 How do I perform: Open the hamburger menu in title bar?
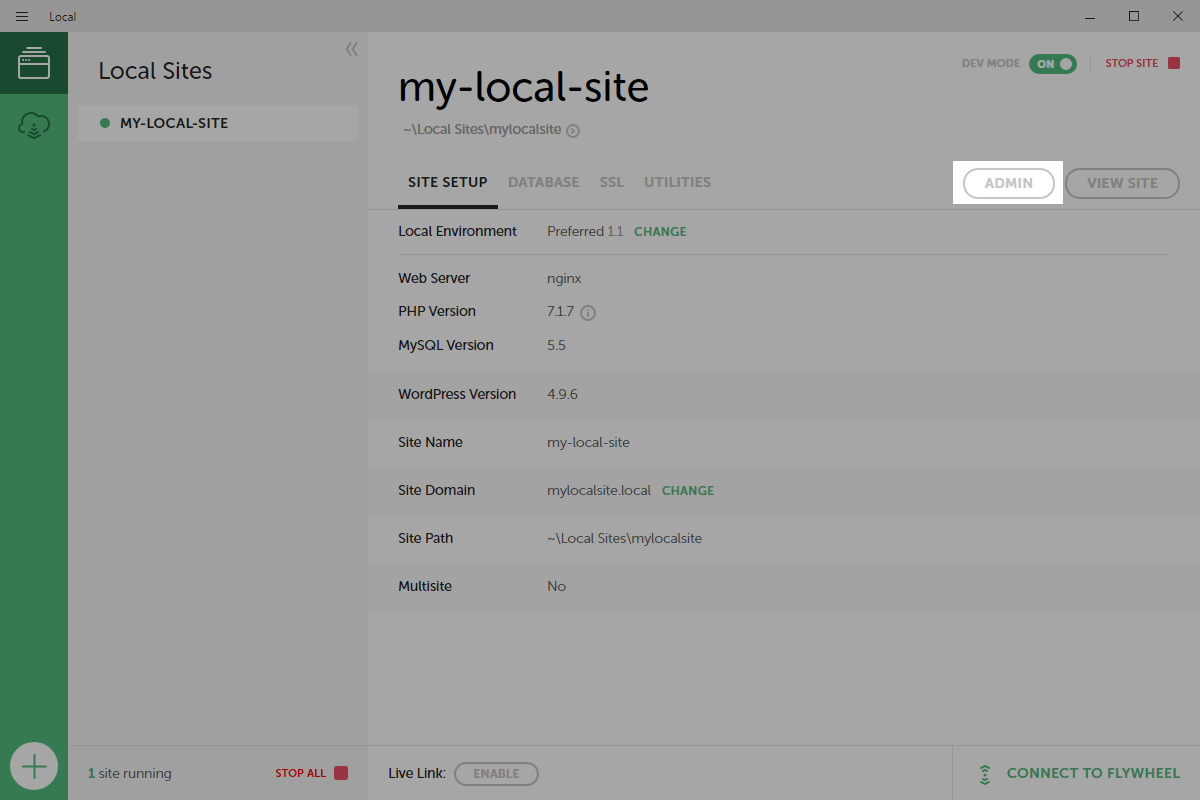click(22, 16)
